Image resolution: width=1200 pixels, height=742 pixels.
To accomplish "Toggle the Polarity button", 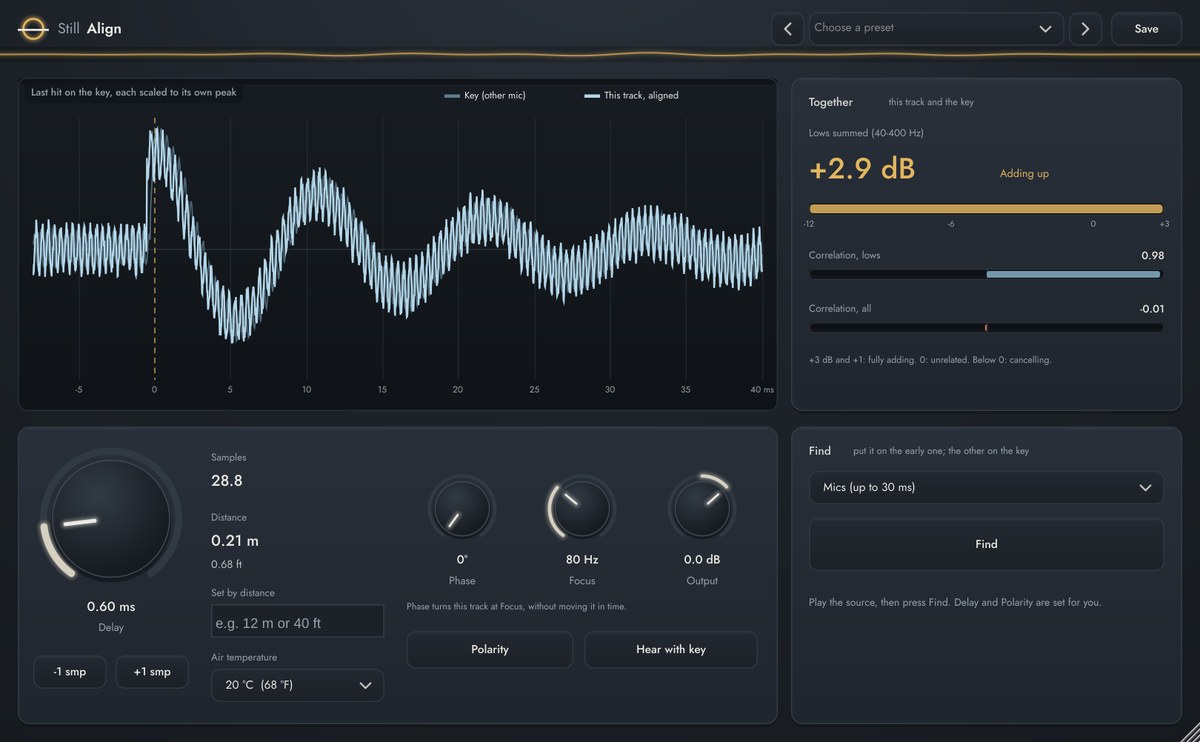I will [490, 650].
